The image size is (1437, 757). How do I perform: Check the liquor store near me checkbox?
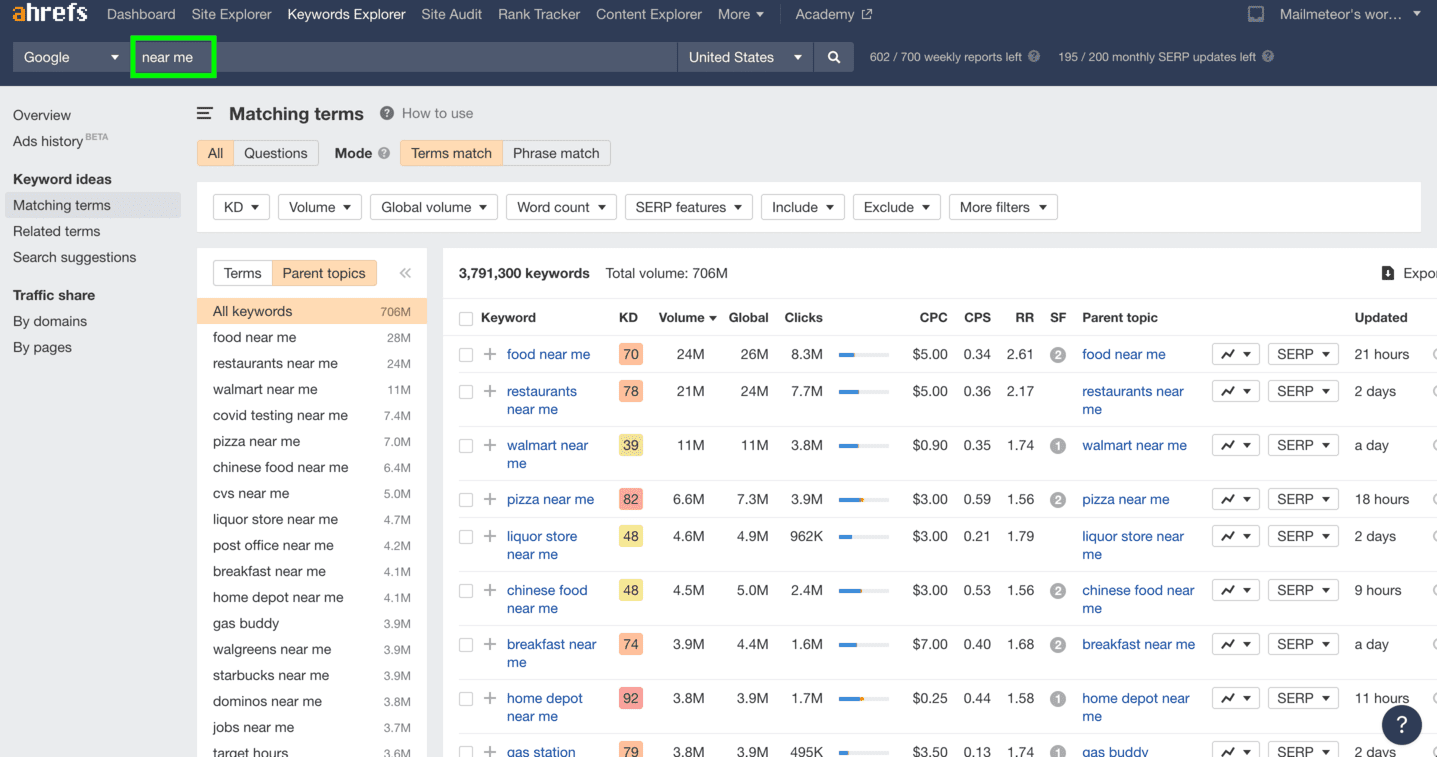[x=465, y=536]
